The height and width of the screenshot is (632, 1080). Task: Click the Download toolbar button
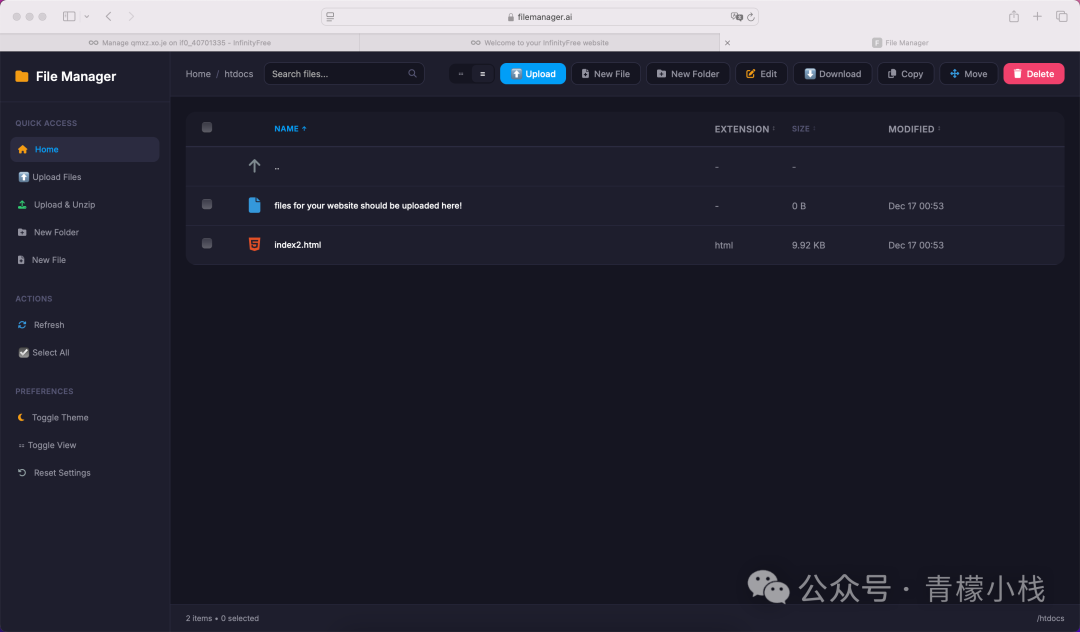coord(832,74)
